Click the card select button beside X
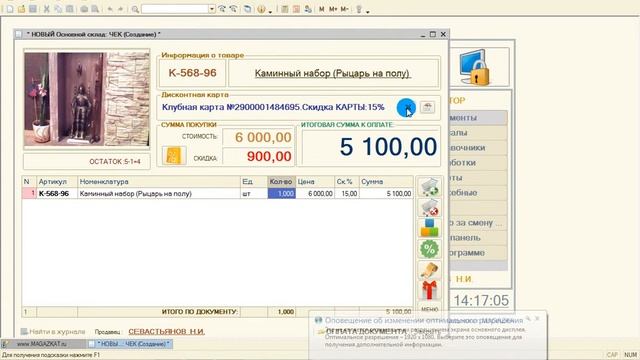Screen dimensions: 640x360 [427, 107]
